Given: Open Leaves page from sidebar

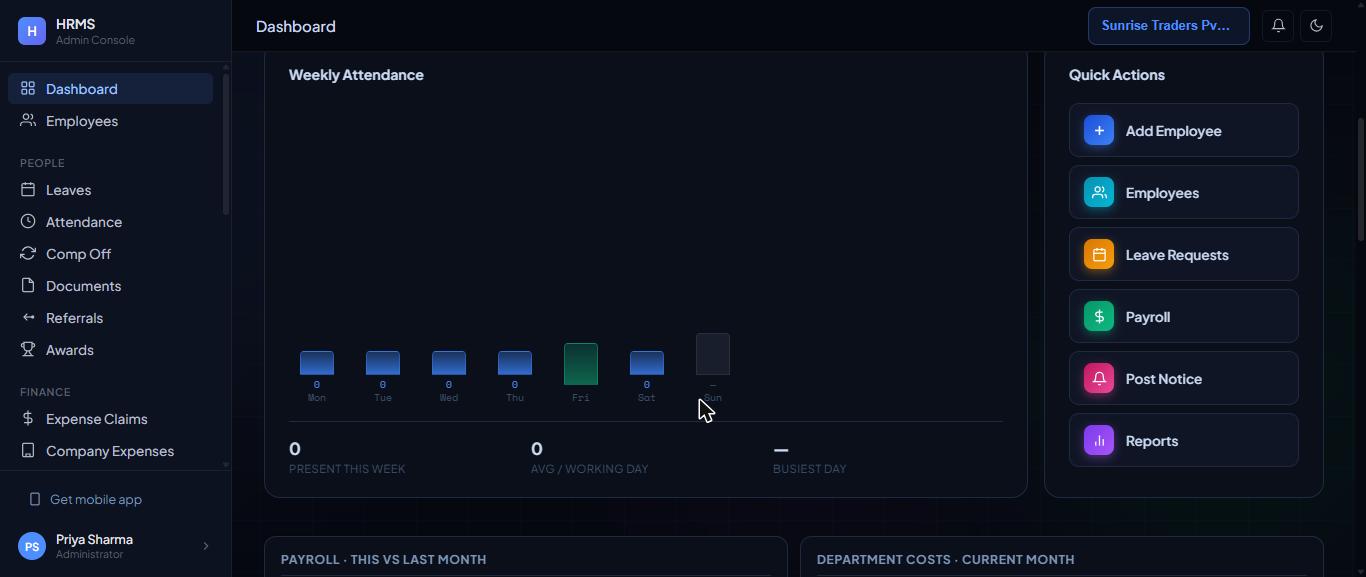Looking at the screenshot, I should (110, 190).
